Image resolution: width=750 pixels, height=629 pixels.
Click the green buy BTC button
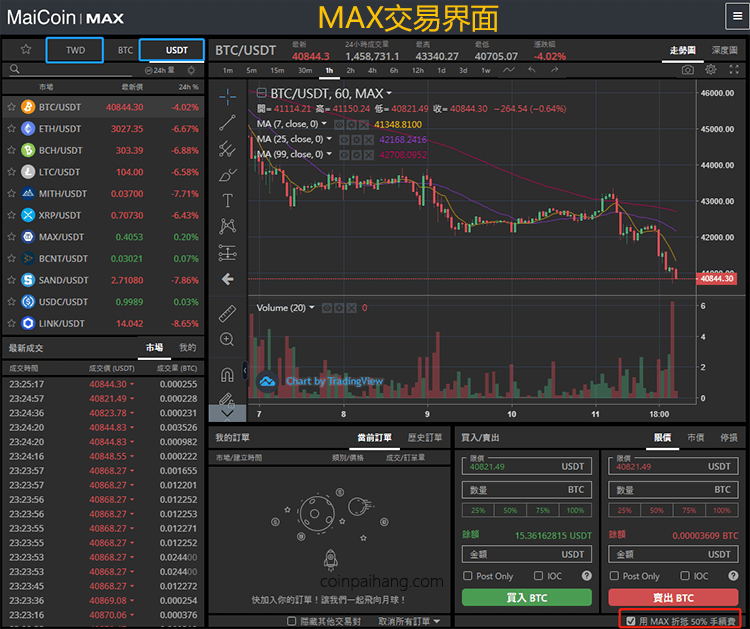(527, 597)
